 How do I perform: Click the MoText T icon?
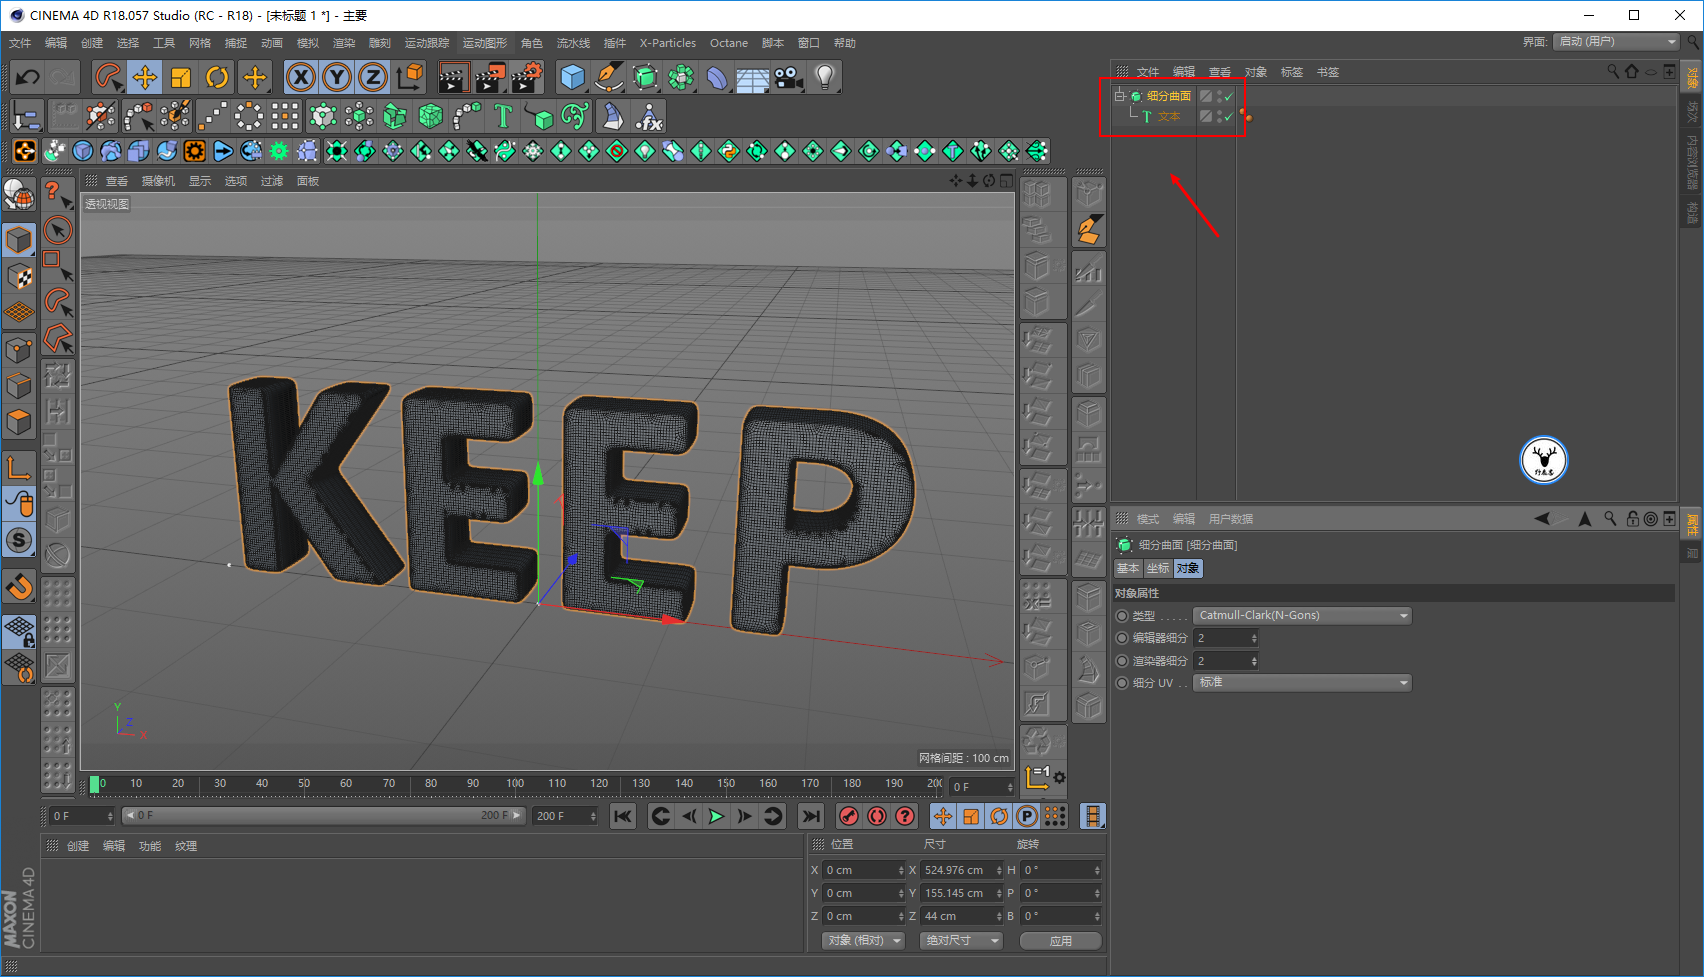(503, 117)
